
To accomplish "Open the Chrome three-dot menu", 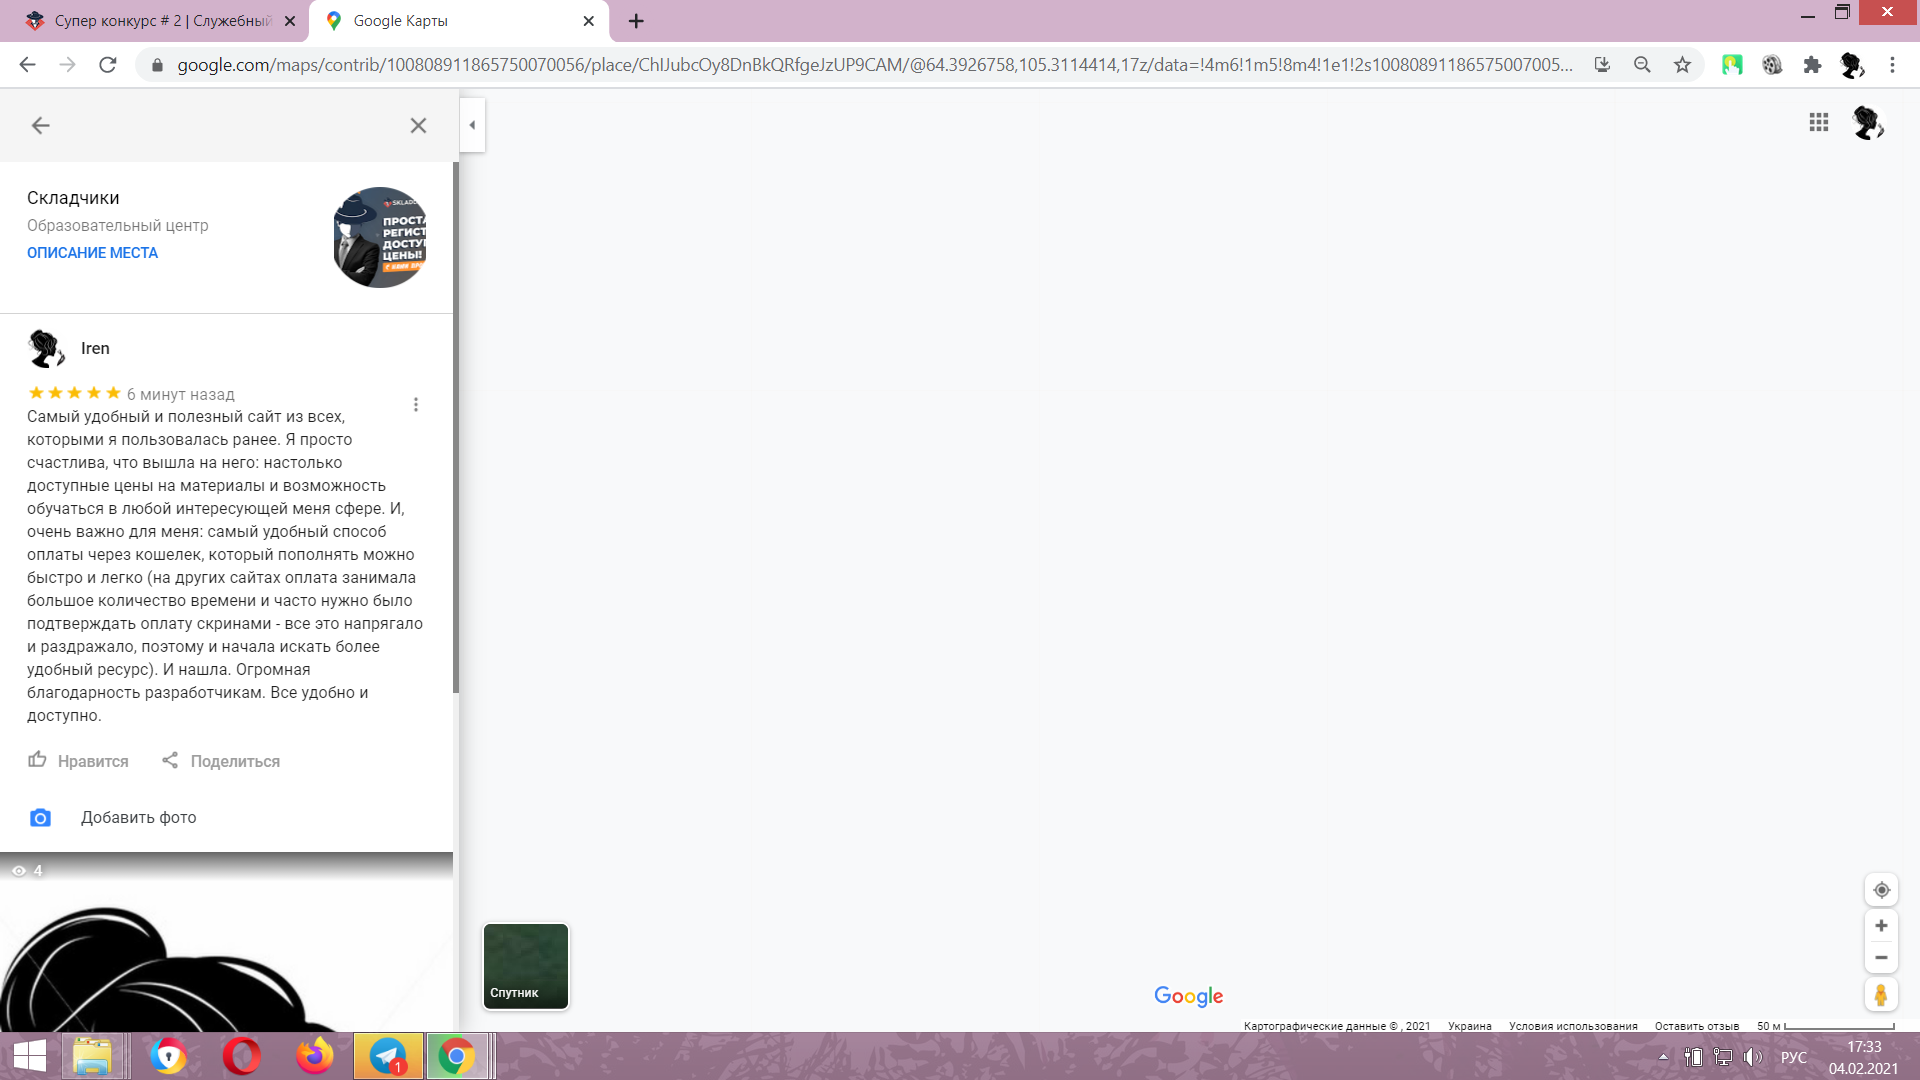I will (x=1892, y=65).
